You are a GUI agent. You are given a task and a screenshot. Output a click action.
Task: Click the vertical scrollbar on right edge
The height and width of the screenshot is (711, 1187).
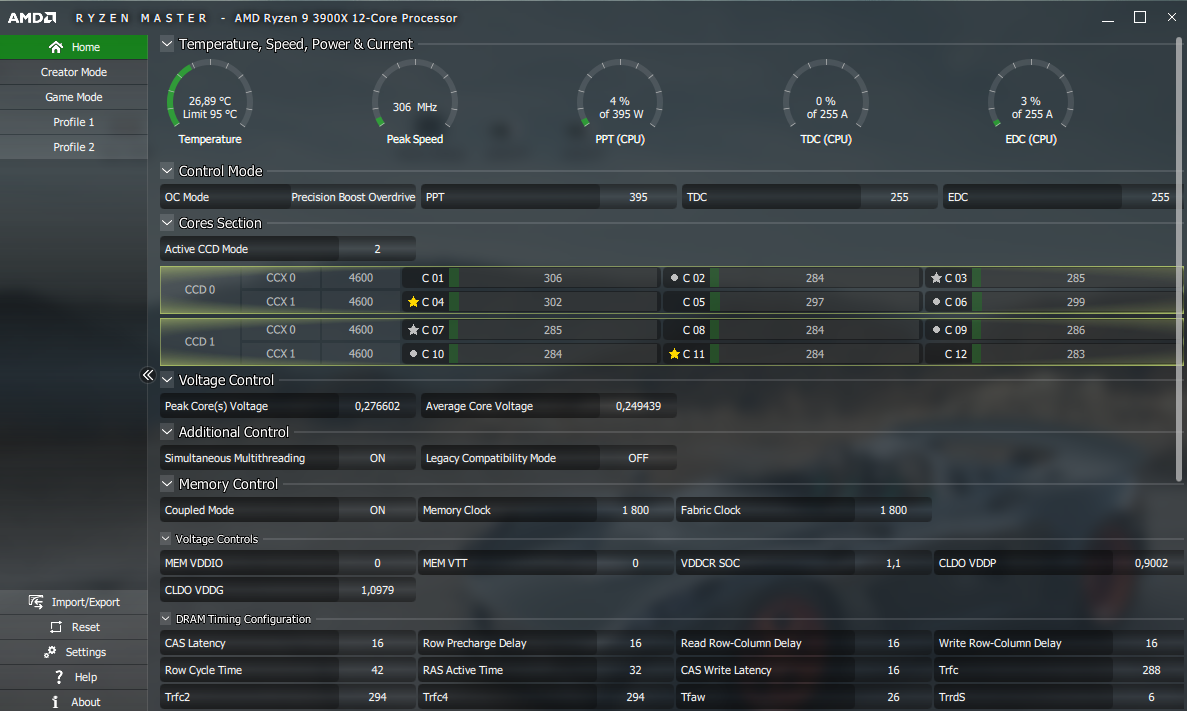[x=1179, y=260]
